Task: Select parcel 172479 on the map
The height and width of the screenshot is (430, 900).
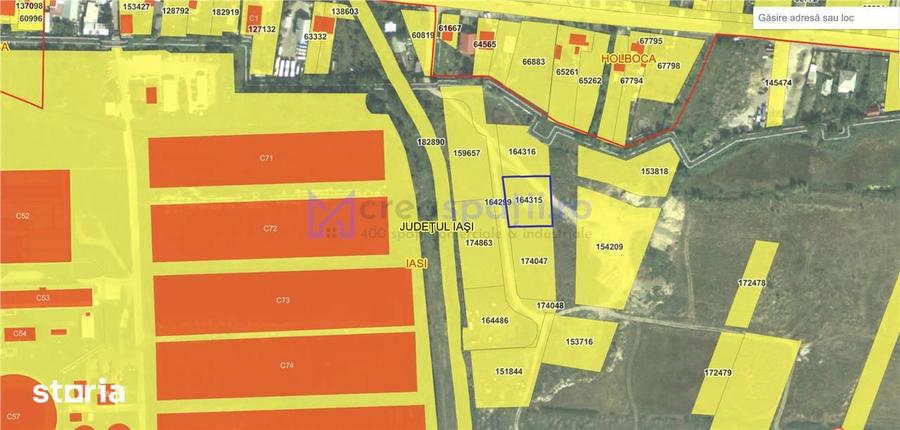Action: [x=718, y=373]
